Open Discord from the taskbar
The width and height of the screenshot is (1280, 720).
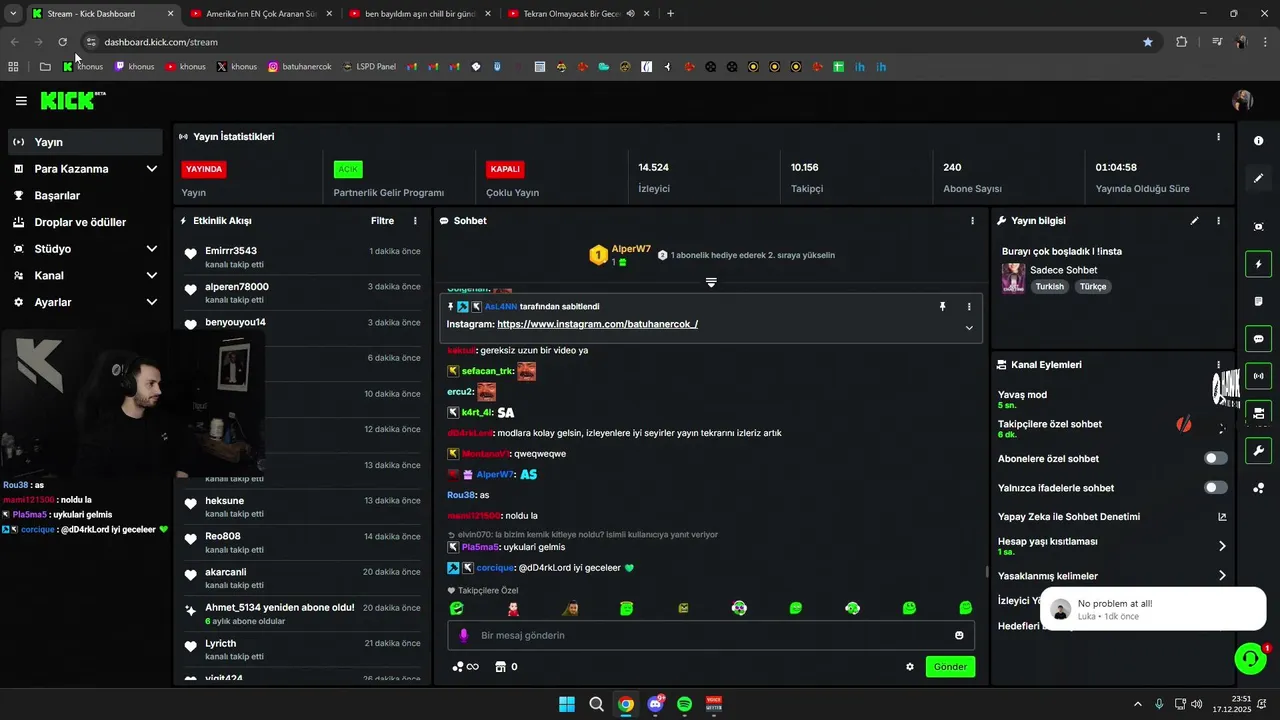[x=655, y=704]
